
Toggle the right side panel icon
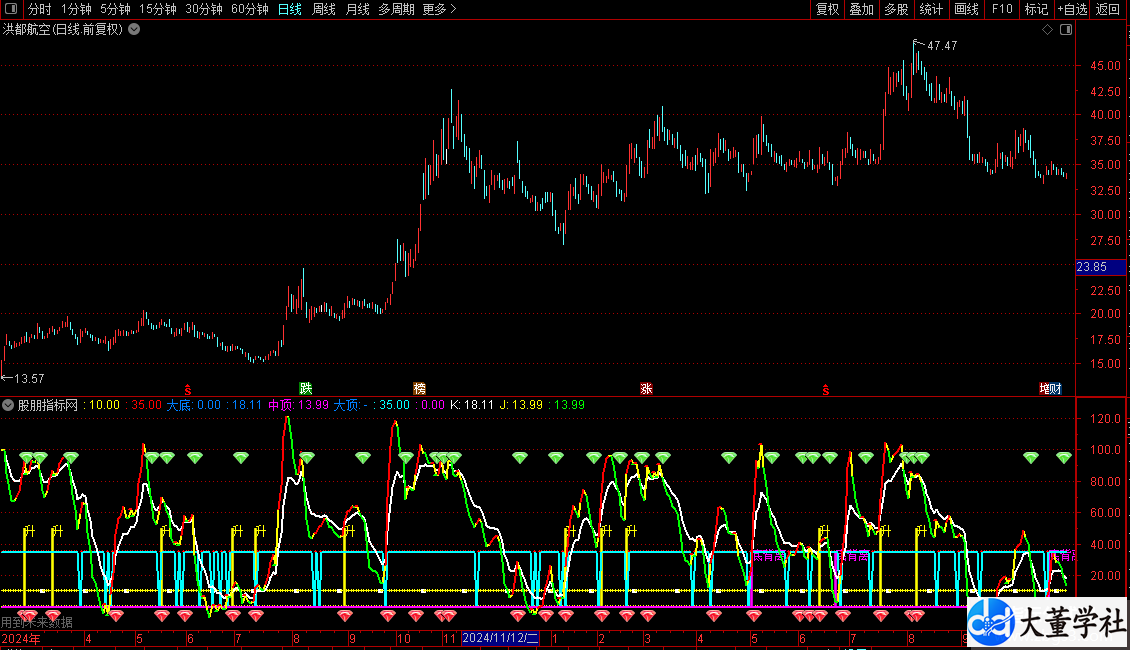[1066, 30]
